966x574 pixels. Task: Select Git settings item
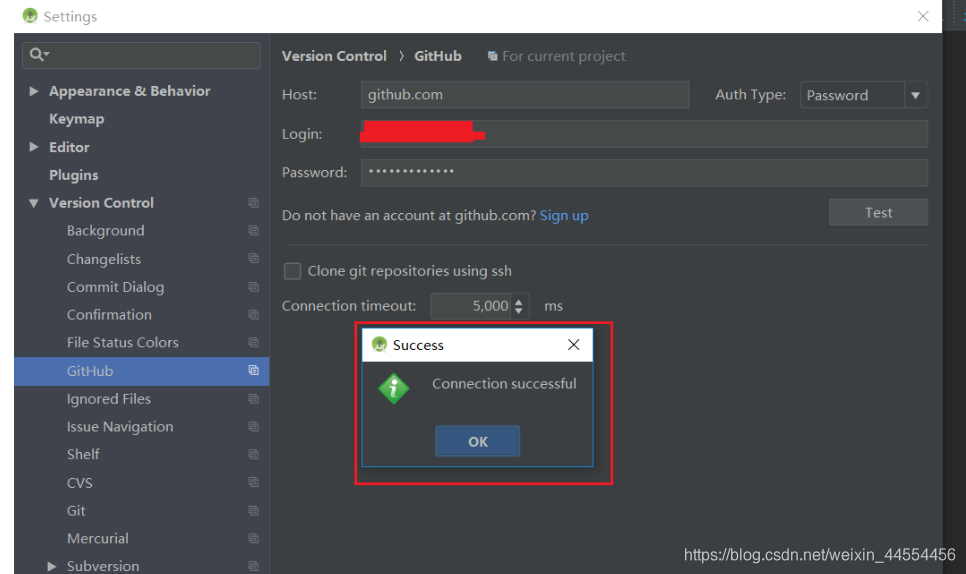(76, 511)
